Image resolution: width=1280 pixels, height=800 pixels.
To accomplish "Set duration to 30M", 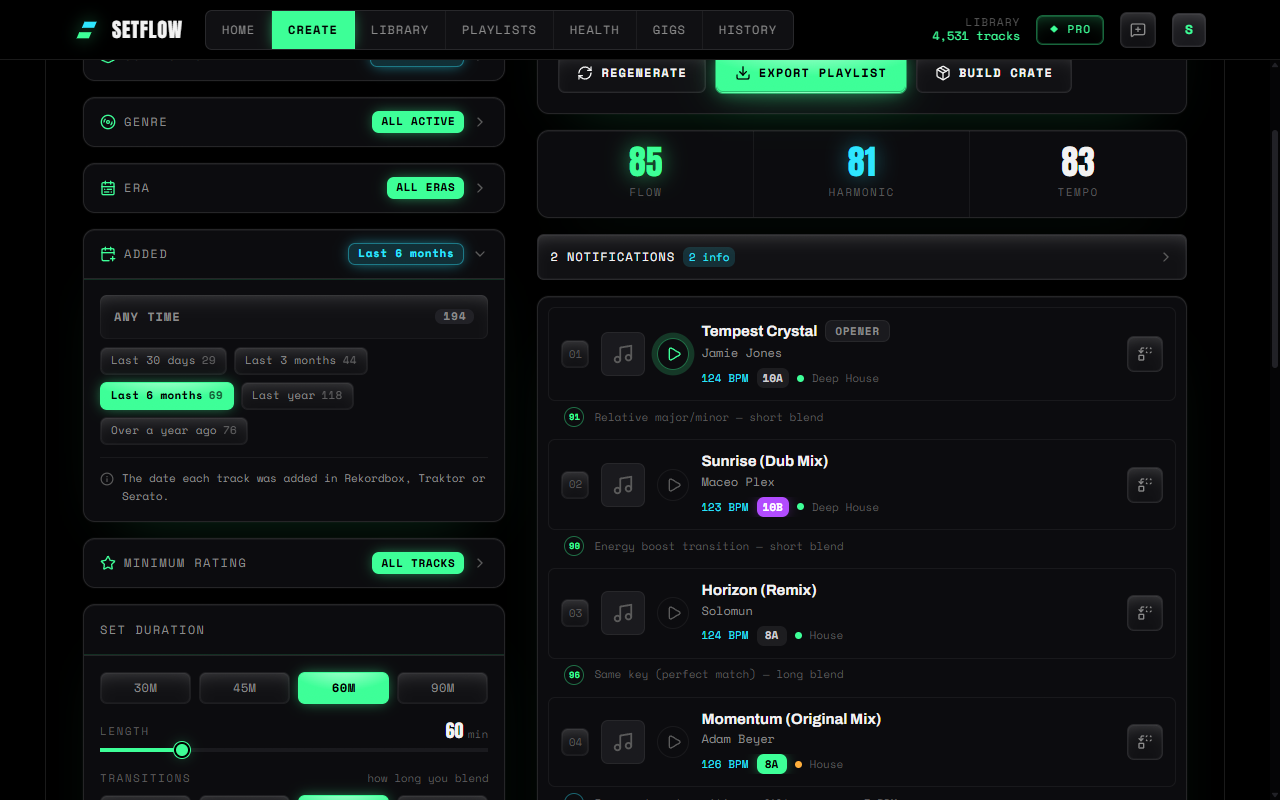I will (145, 688).
